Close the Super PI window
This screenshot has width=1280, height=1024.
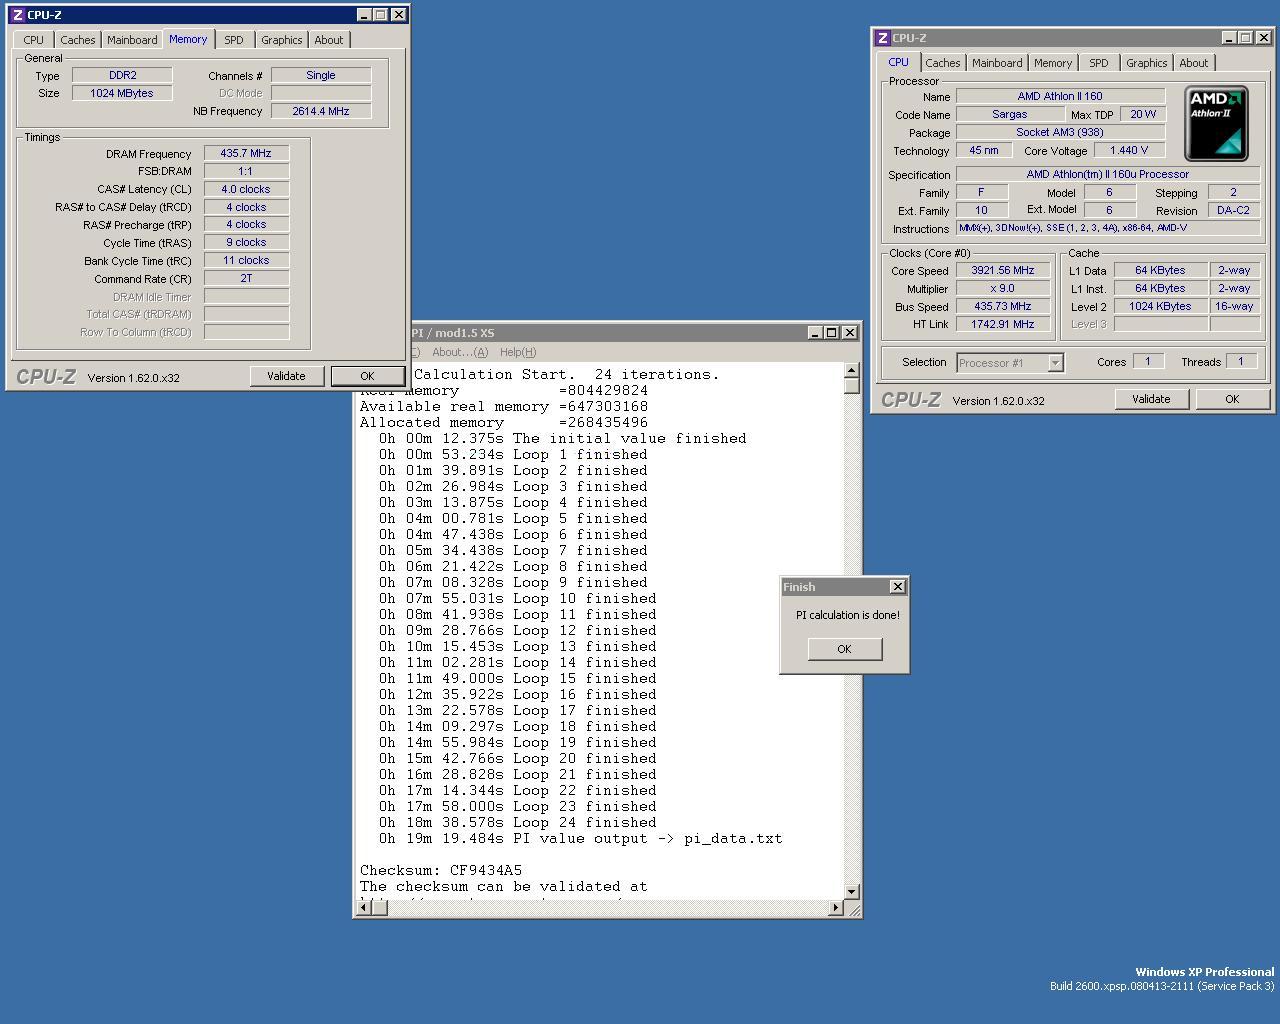coord(849,333)
